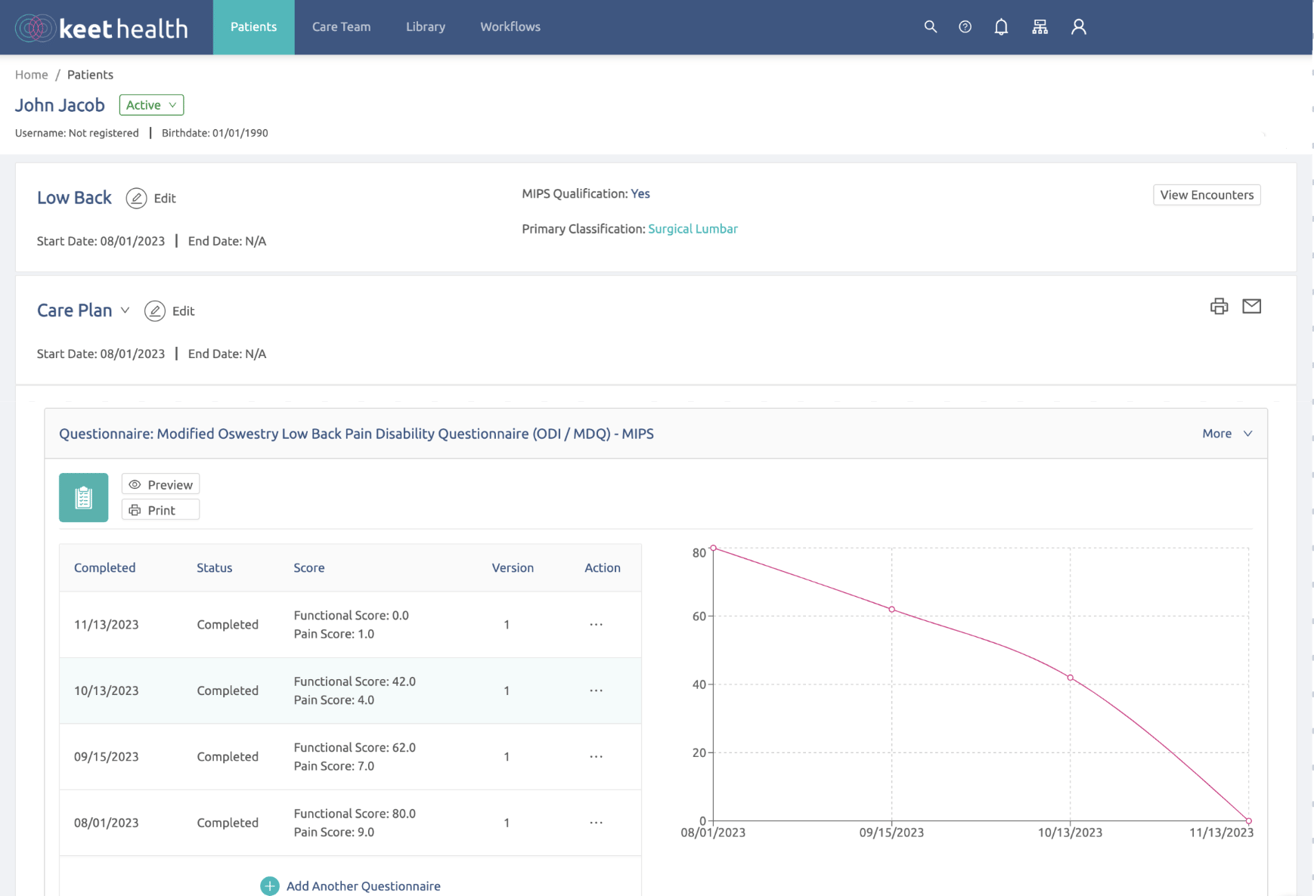Print the Care Plan using the printer icon

click(x=1219, y=306)
